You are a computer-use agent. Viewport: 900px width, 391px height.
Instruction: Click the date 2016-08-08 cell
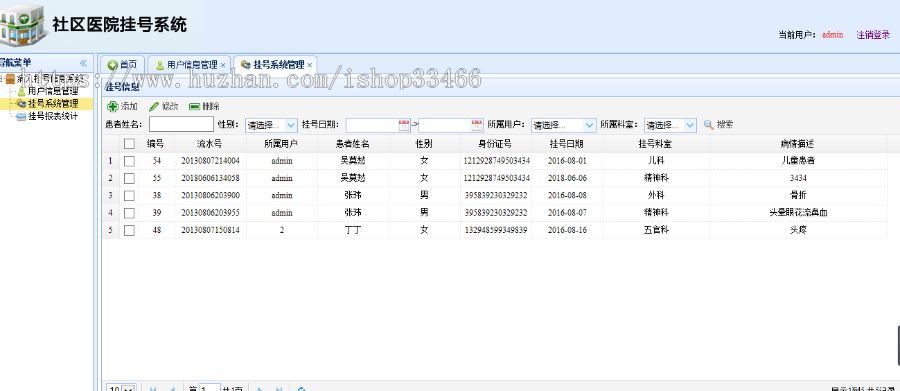coord(567,195)
